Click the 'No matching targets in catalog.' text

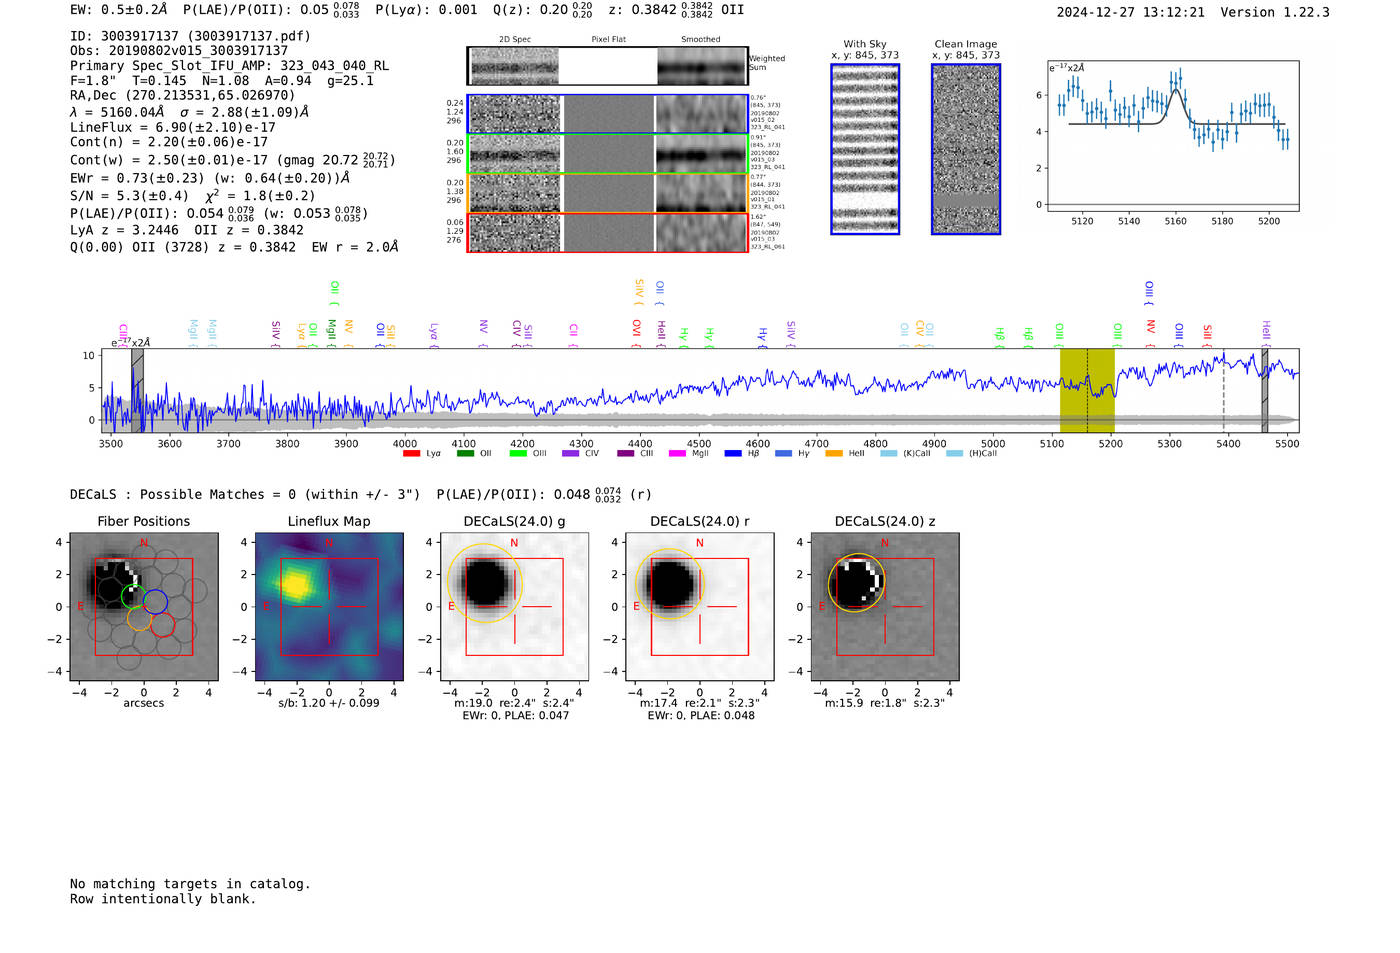point(190,884)
